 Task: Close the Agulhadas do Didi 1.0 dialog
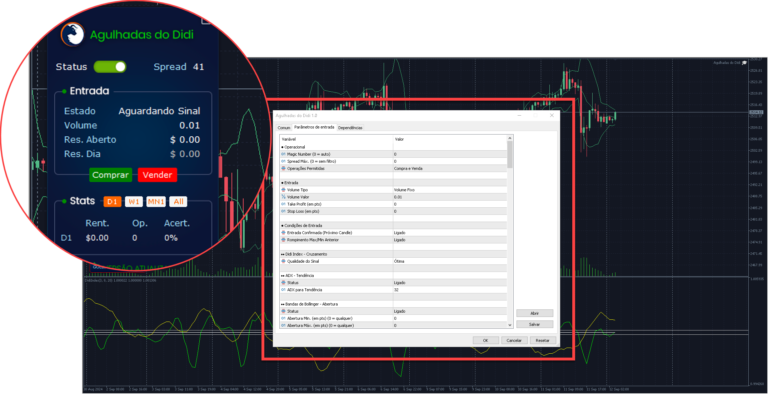552,115
